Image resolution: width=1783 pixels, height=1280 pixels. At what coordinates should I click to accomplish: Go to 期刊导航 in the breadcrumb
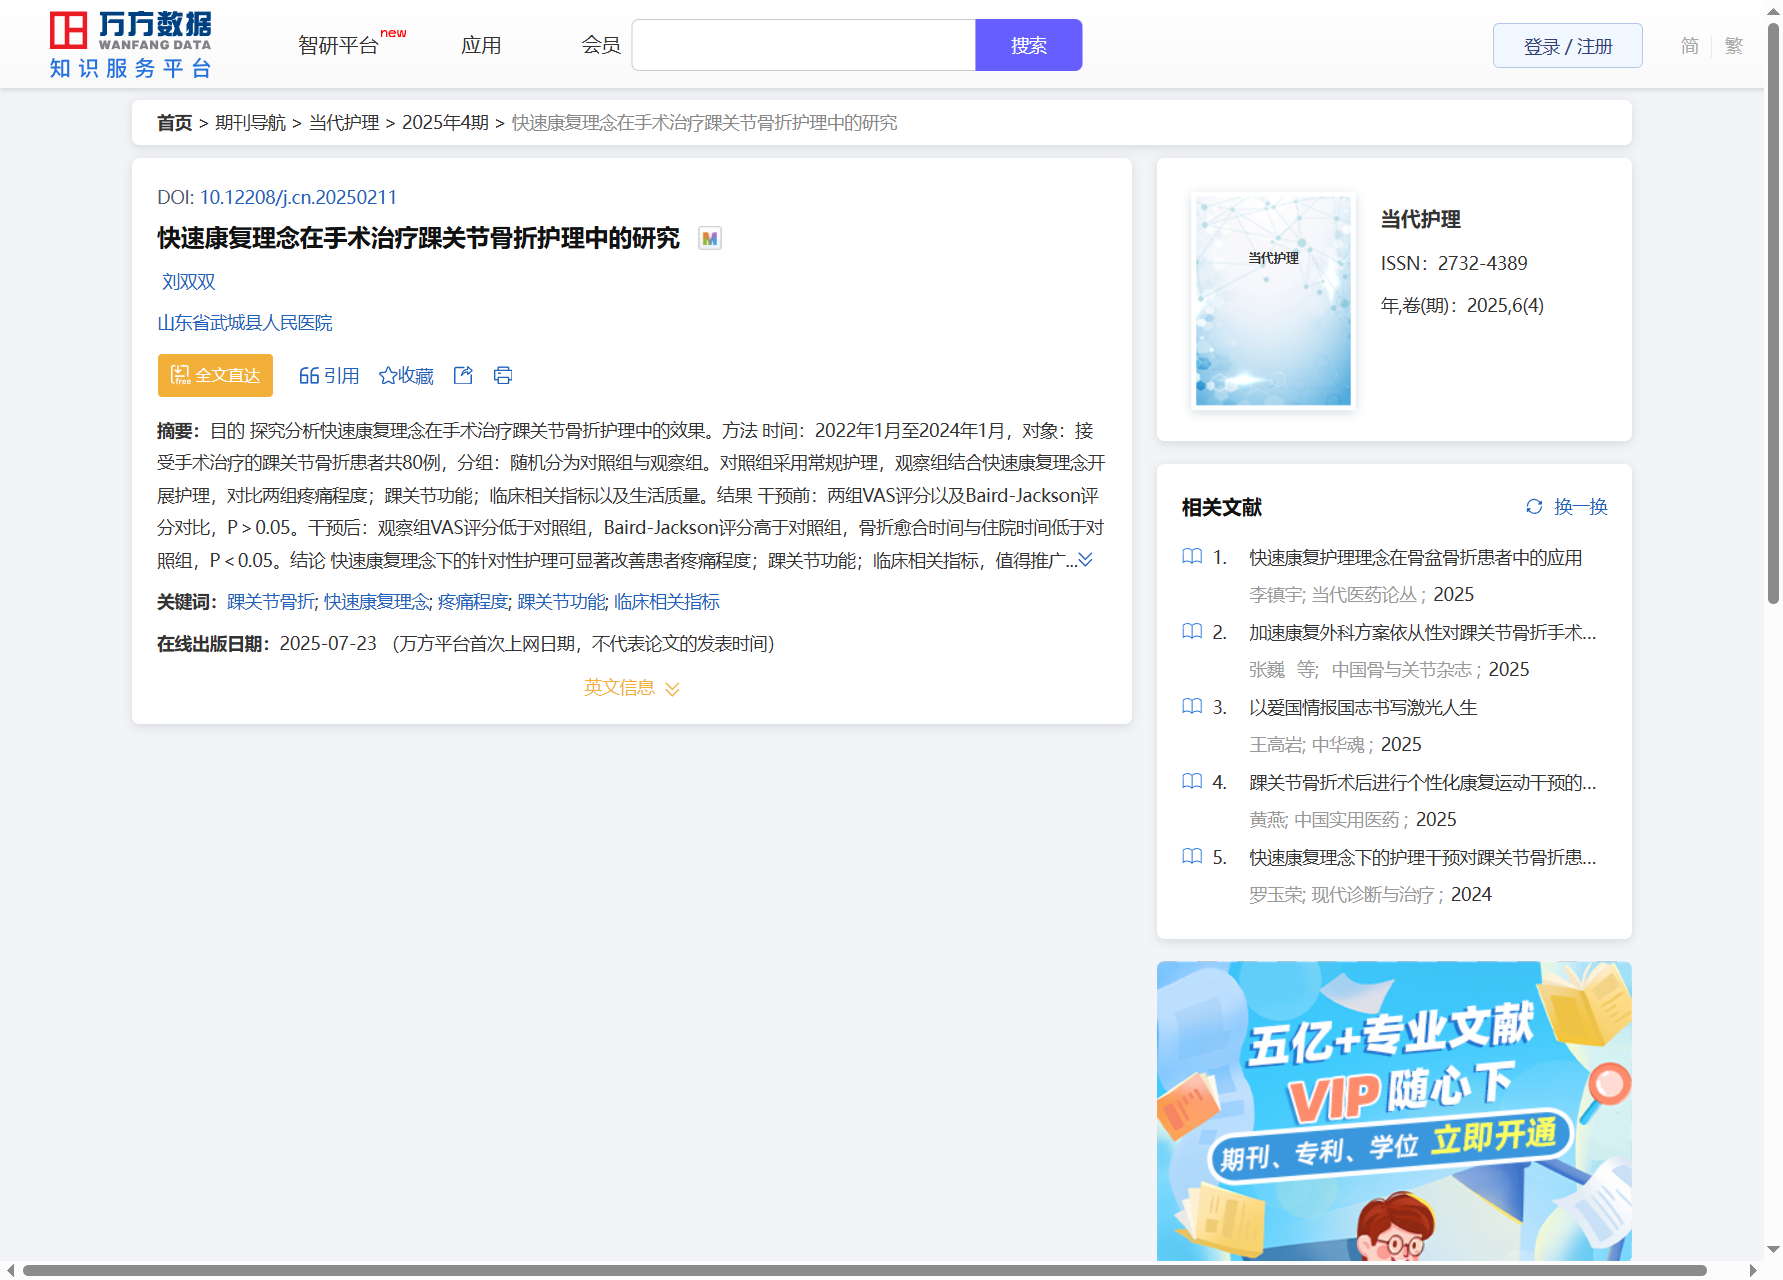coord(251,123)
